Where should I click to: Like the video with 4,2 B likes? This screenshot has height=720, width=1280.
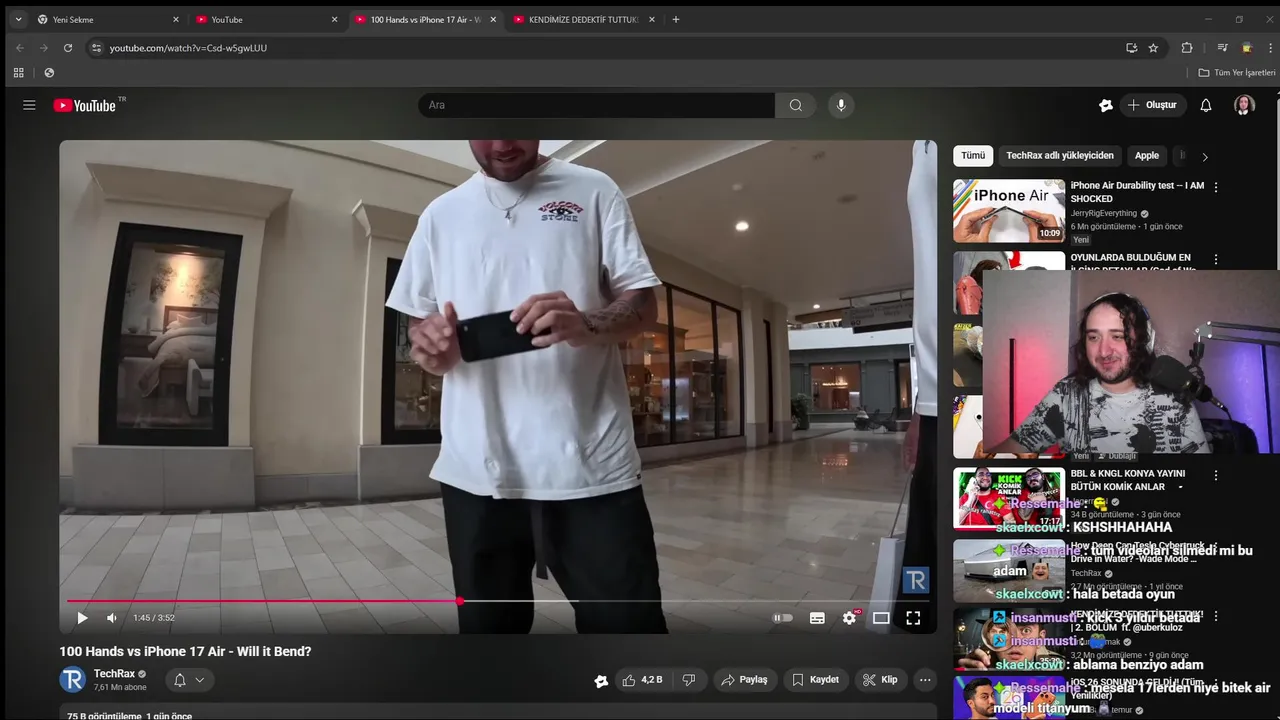(x=641, y=680)
